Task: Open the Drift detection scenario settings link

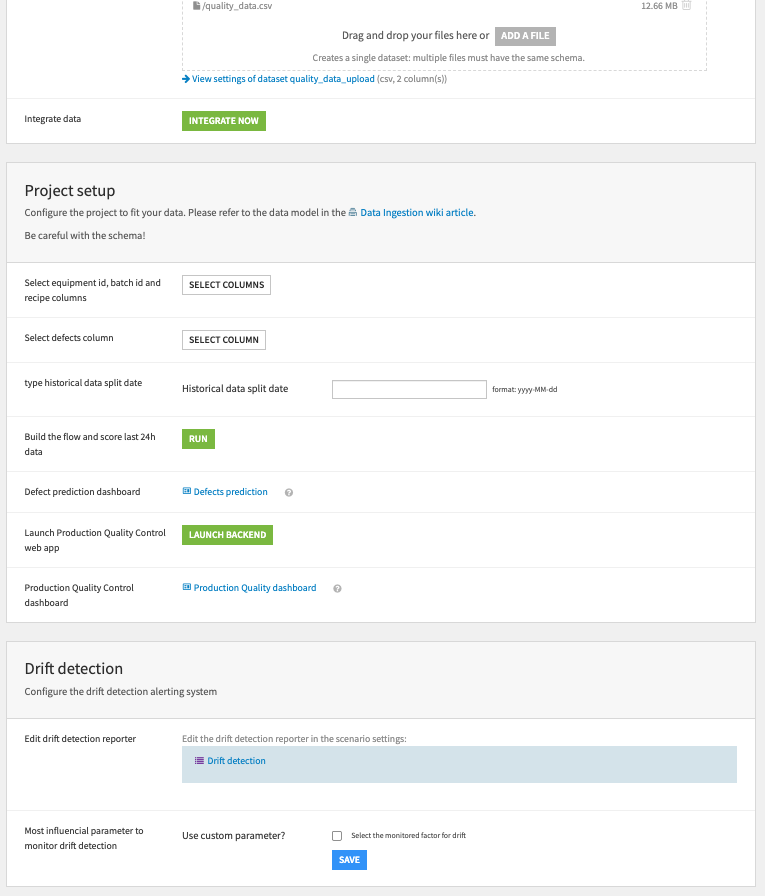Action: click(x=234, y=760)
